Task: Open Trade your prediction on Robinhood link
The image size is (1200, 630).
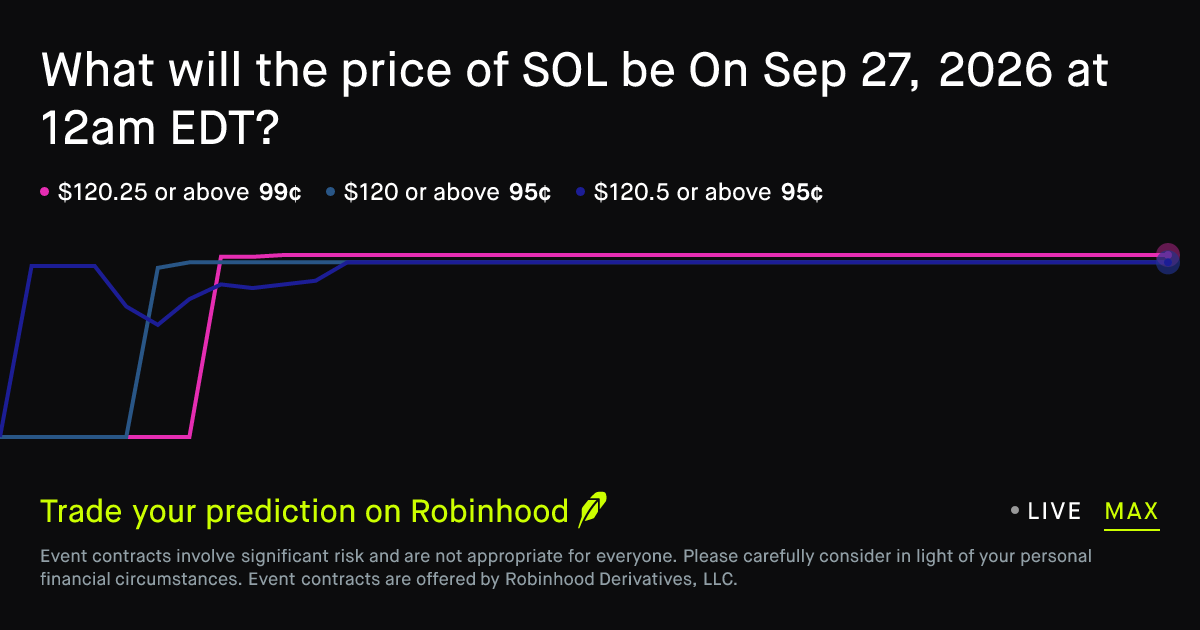Action: pos(304,512)
